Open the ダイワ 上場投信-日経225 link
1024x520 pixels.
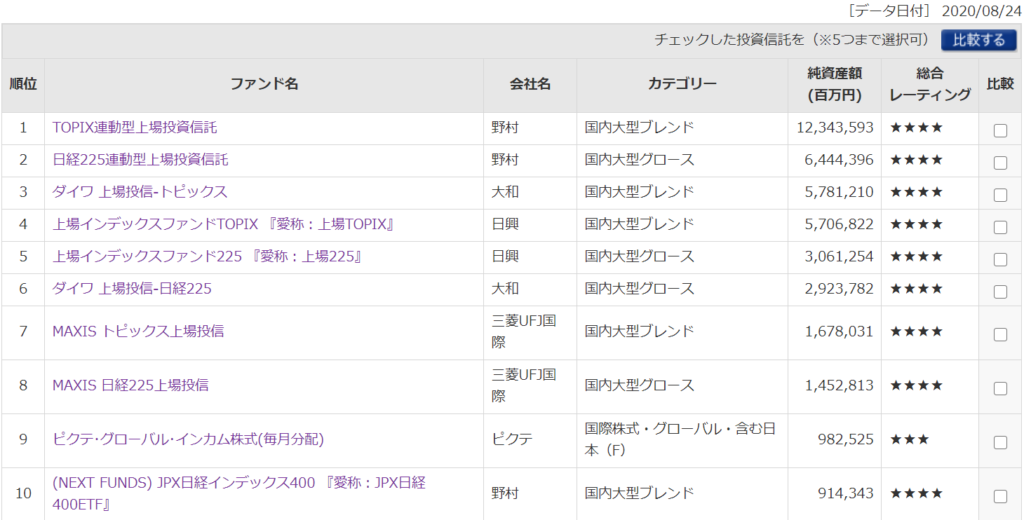(131, 289)
